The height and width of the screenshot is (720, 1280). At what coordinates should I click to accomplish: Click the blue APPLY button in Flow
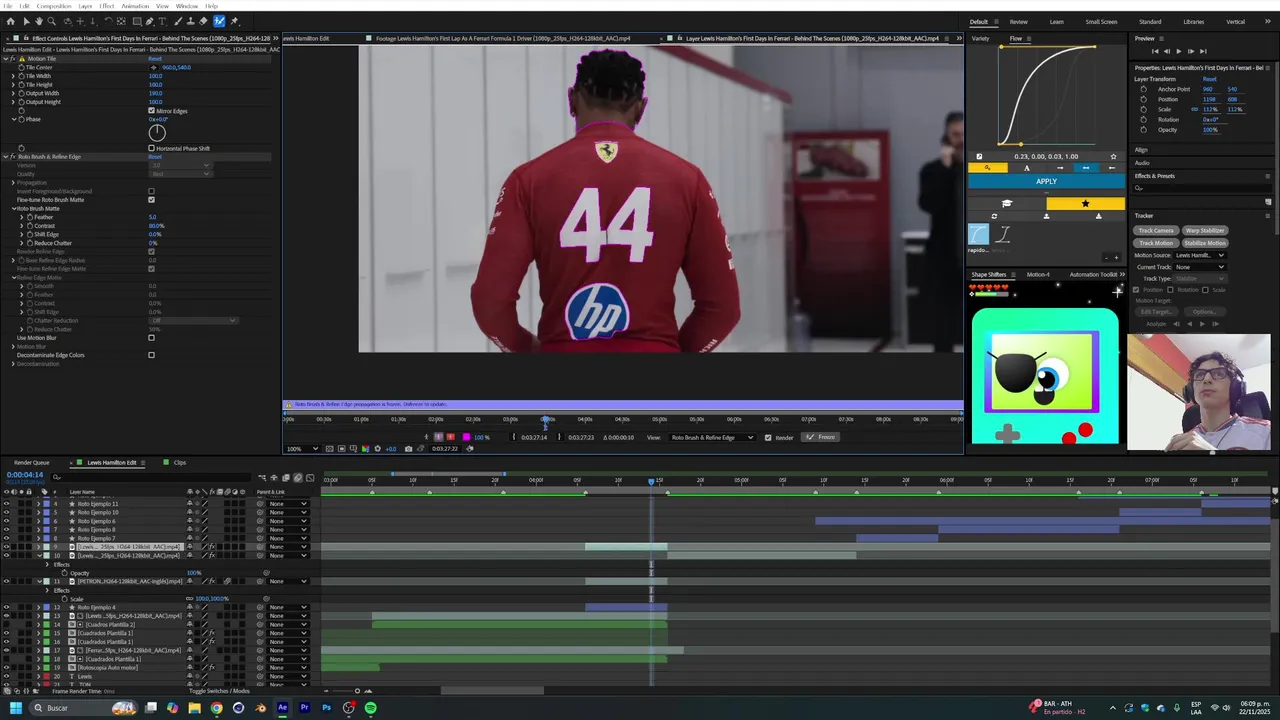1046,181
